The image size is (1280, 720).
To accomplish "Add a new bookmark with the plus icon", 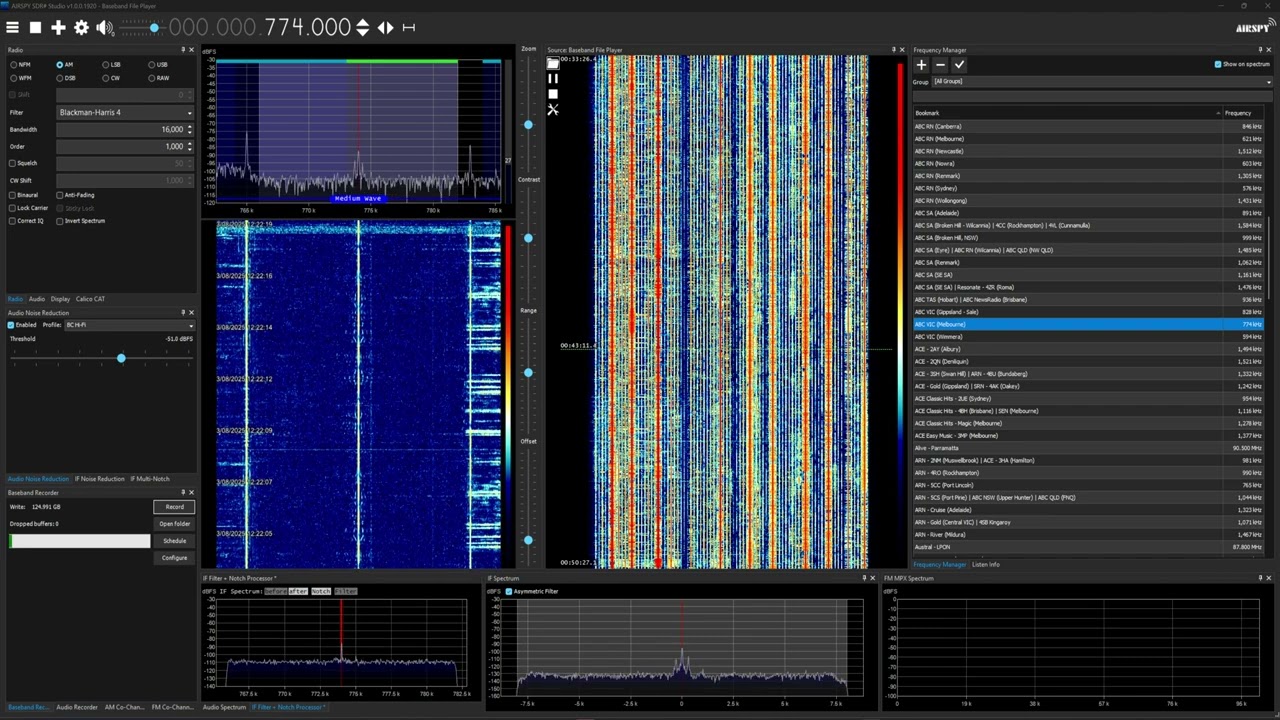I will pyautogui.click(x=921, y=64).
